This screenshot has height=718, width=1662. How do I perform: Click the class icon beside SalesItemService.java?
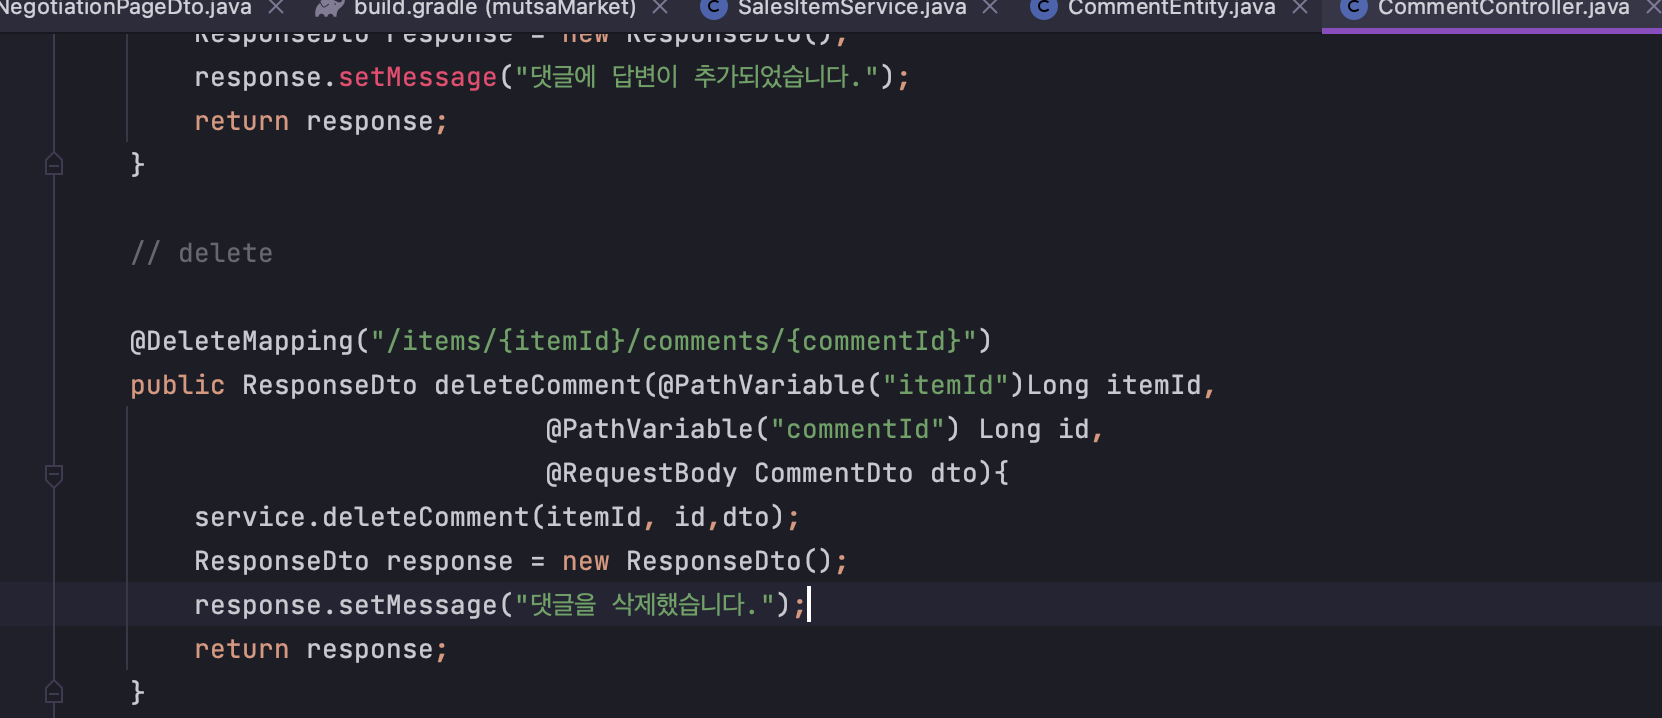[713, 9]
